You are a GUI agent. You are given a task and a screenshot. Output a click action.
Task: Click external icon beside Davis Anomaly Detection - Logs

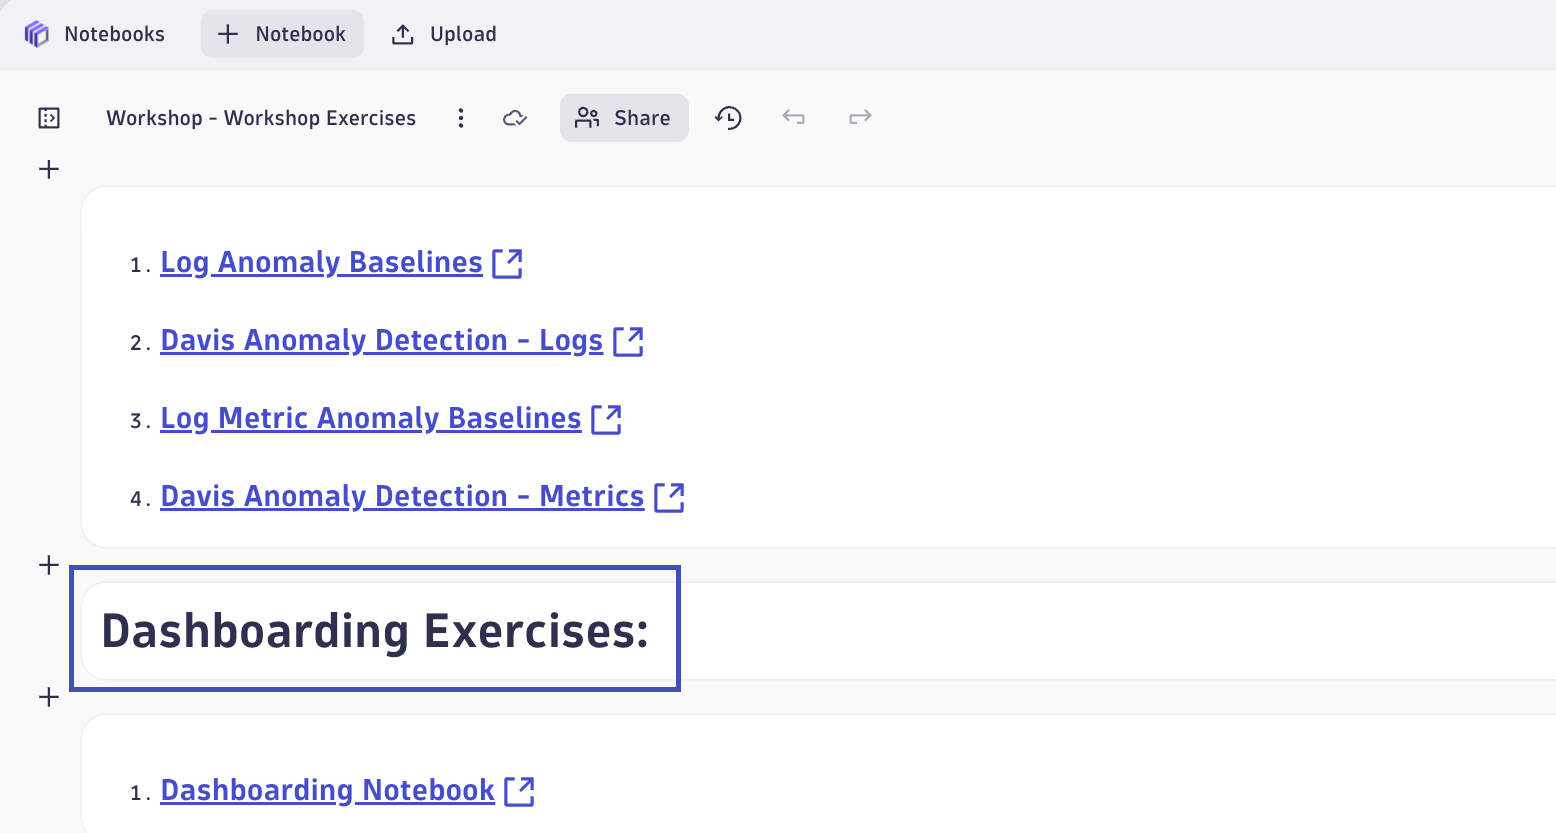click(628, 341)
